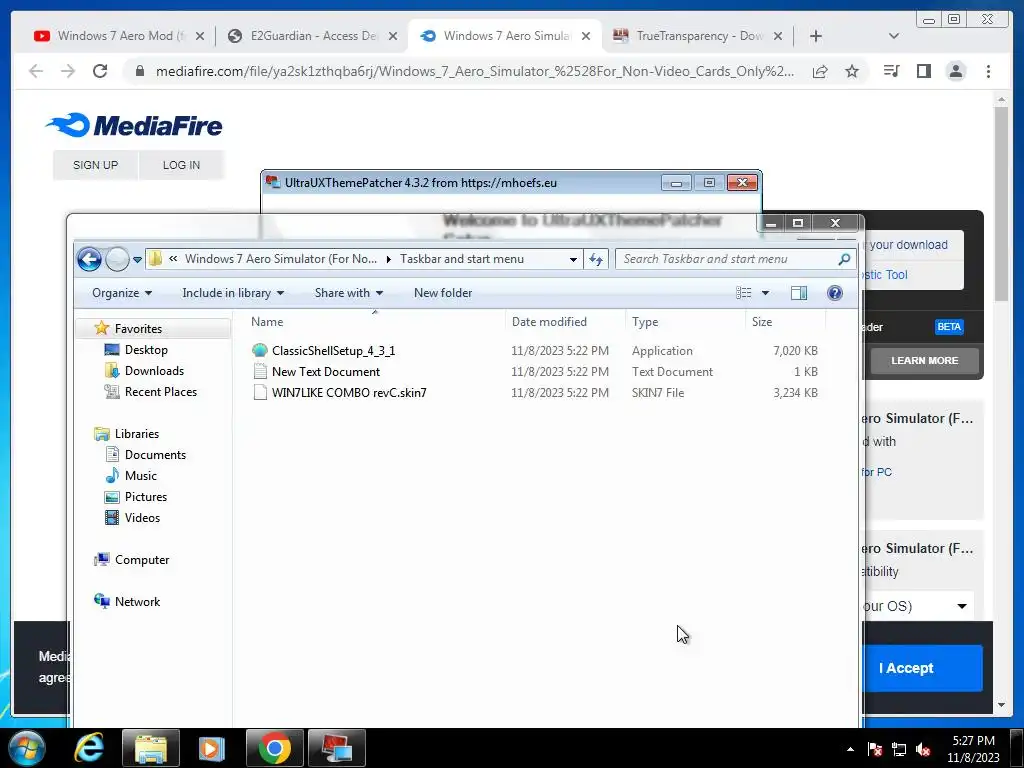
Task: Open Videos library
Action: click(142, 518)
